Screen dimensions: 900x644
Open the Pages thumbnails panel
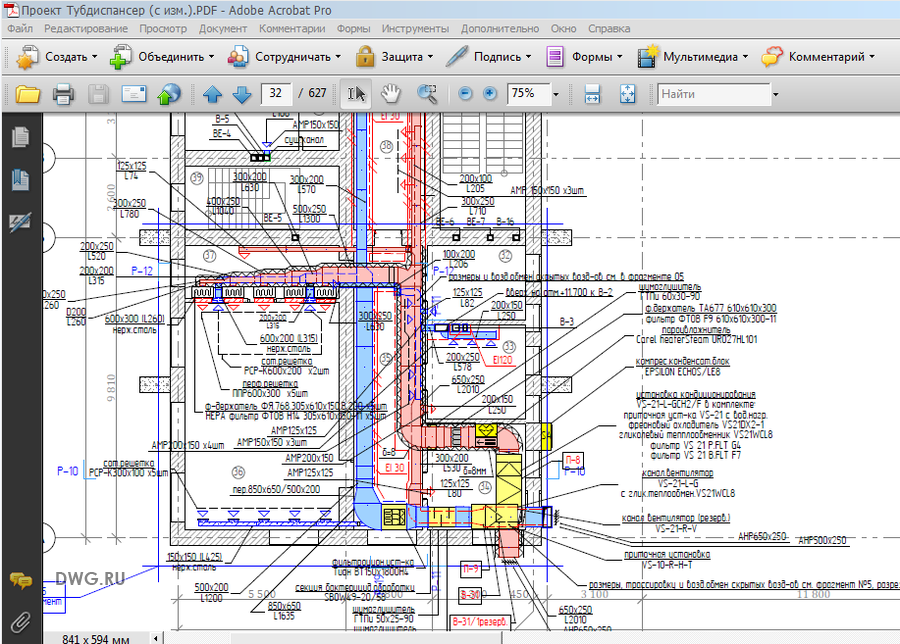(x=19, y=137)
